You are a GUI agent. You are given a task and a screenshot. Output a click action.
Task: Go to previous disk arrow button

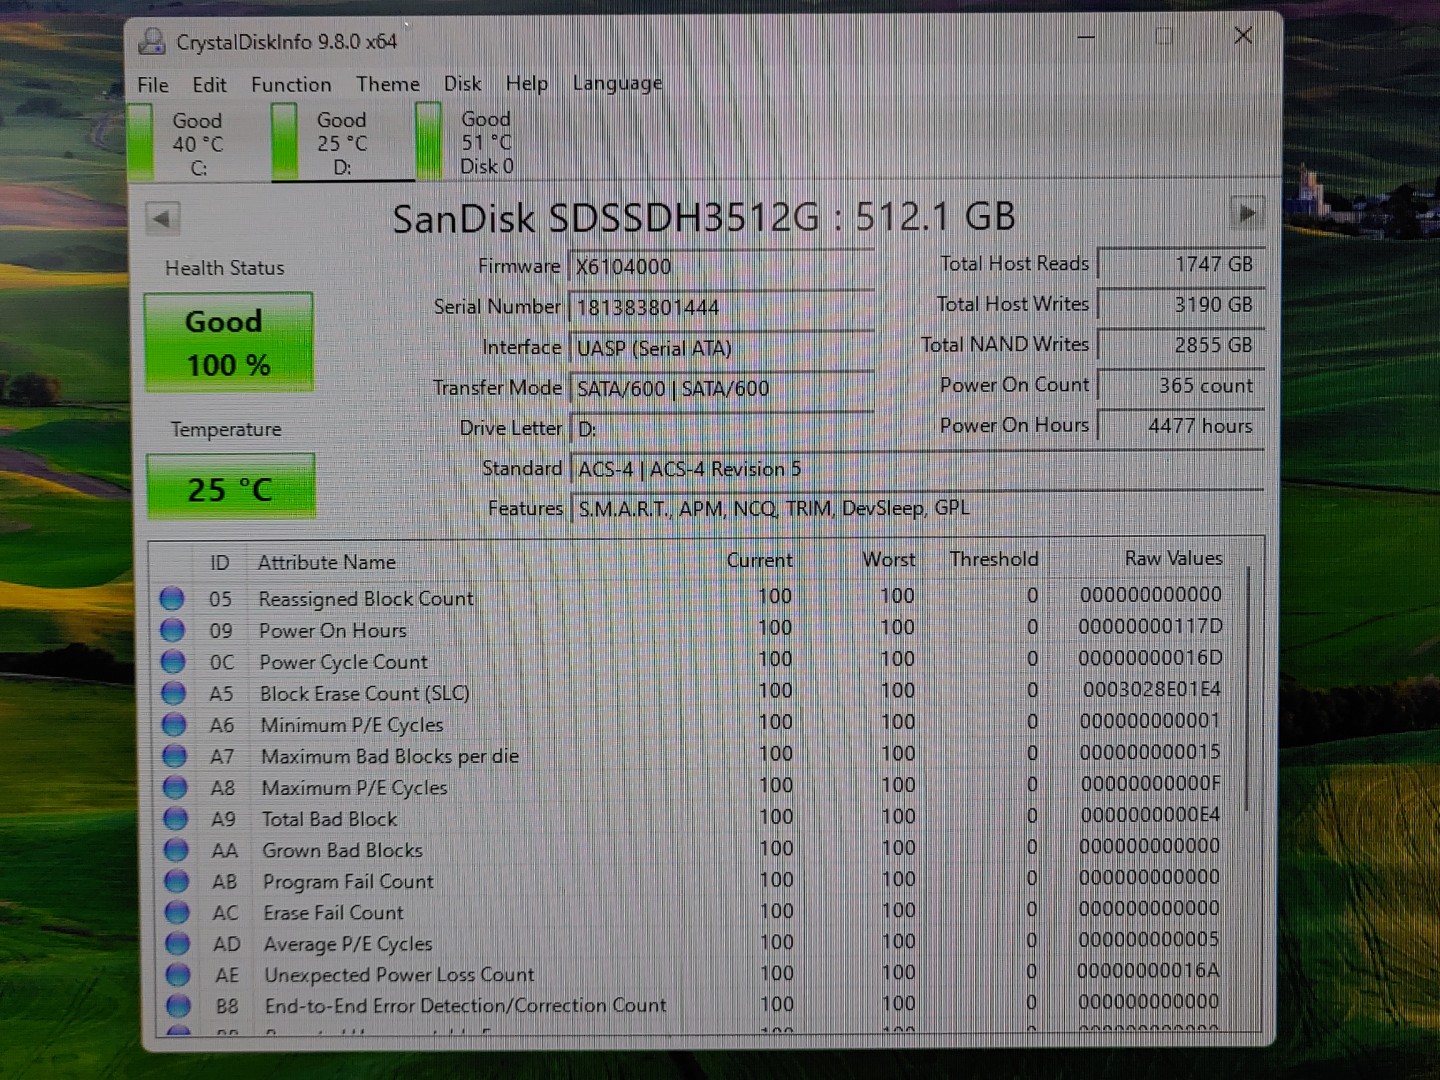[x=162, y=218]
